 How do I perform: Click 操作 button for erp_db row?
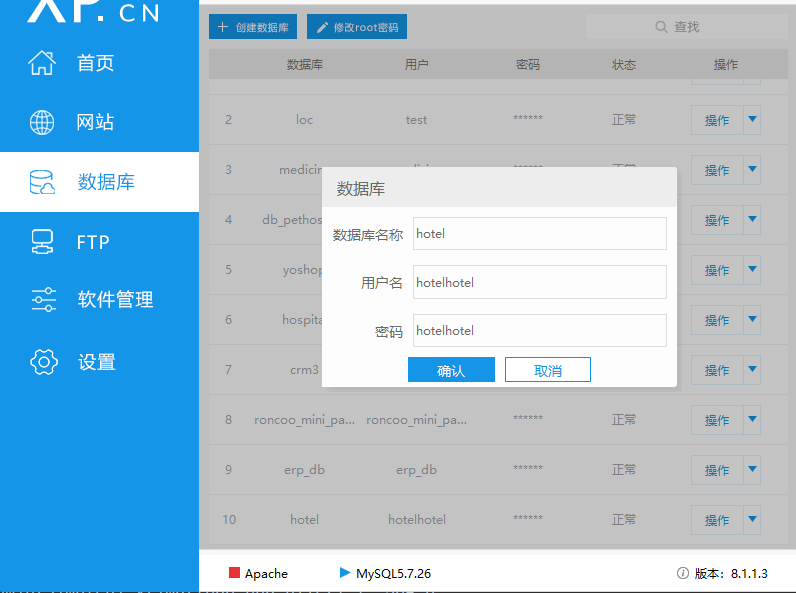point(717,470)
